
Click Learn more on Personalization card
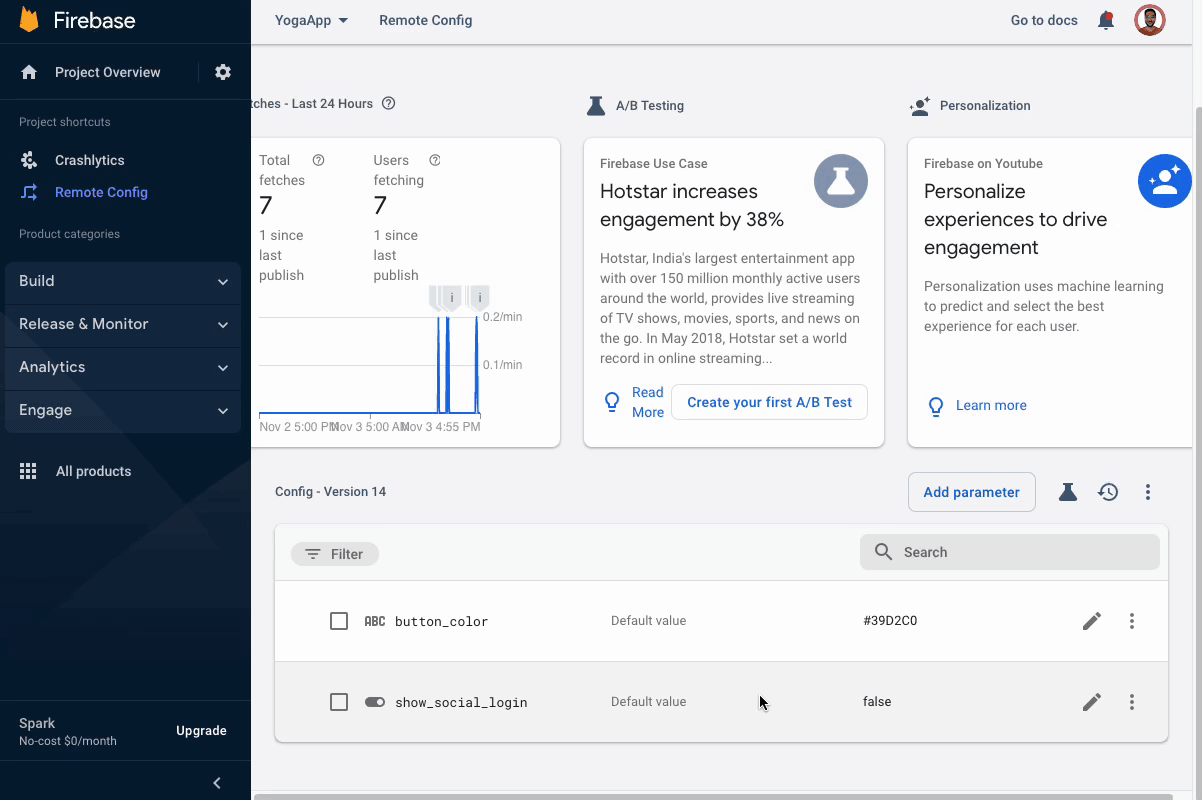point(991,405)
